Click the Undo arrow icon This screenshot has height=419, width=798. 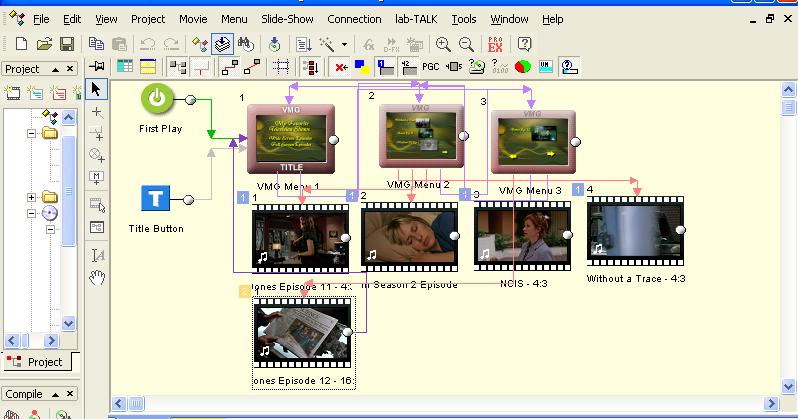tap(148, 44)
